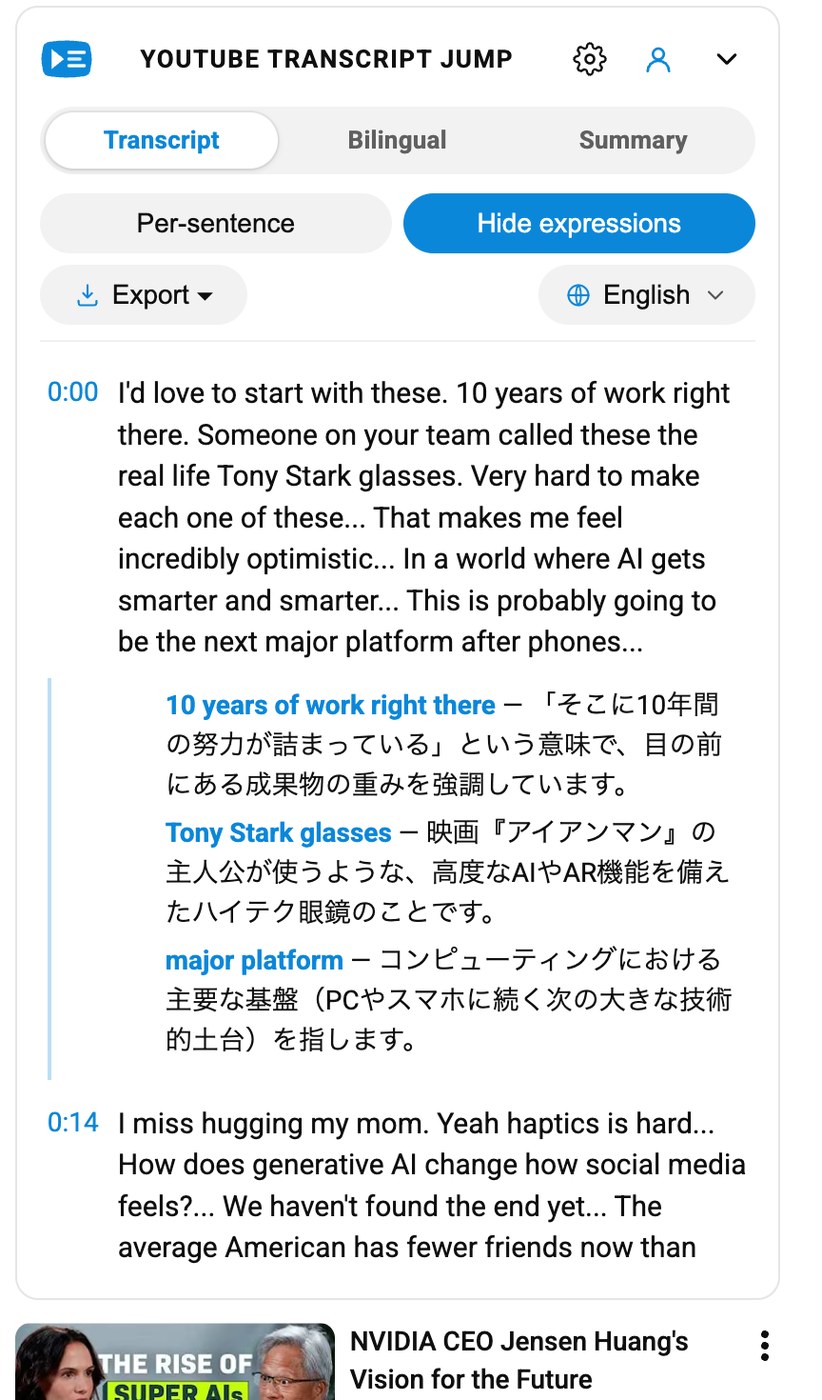Open the English language selector
Viewport: 822px width, 1400px height.
646,295
